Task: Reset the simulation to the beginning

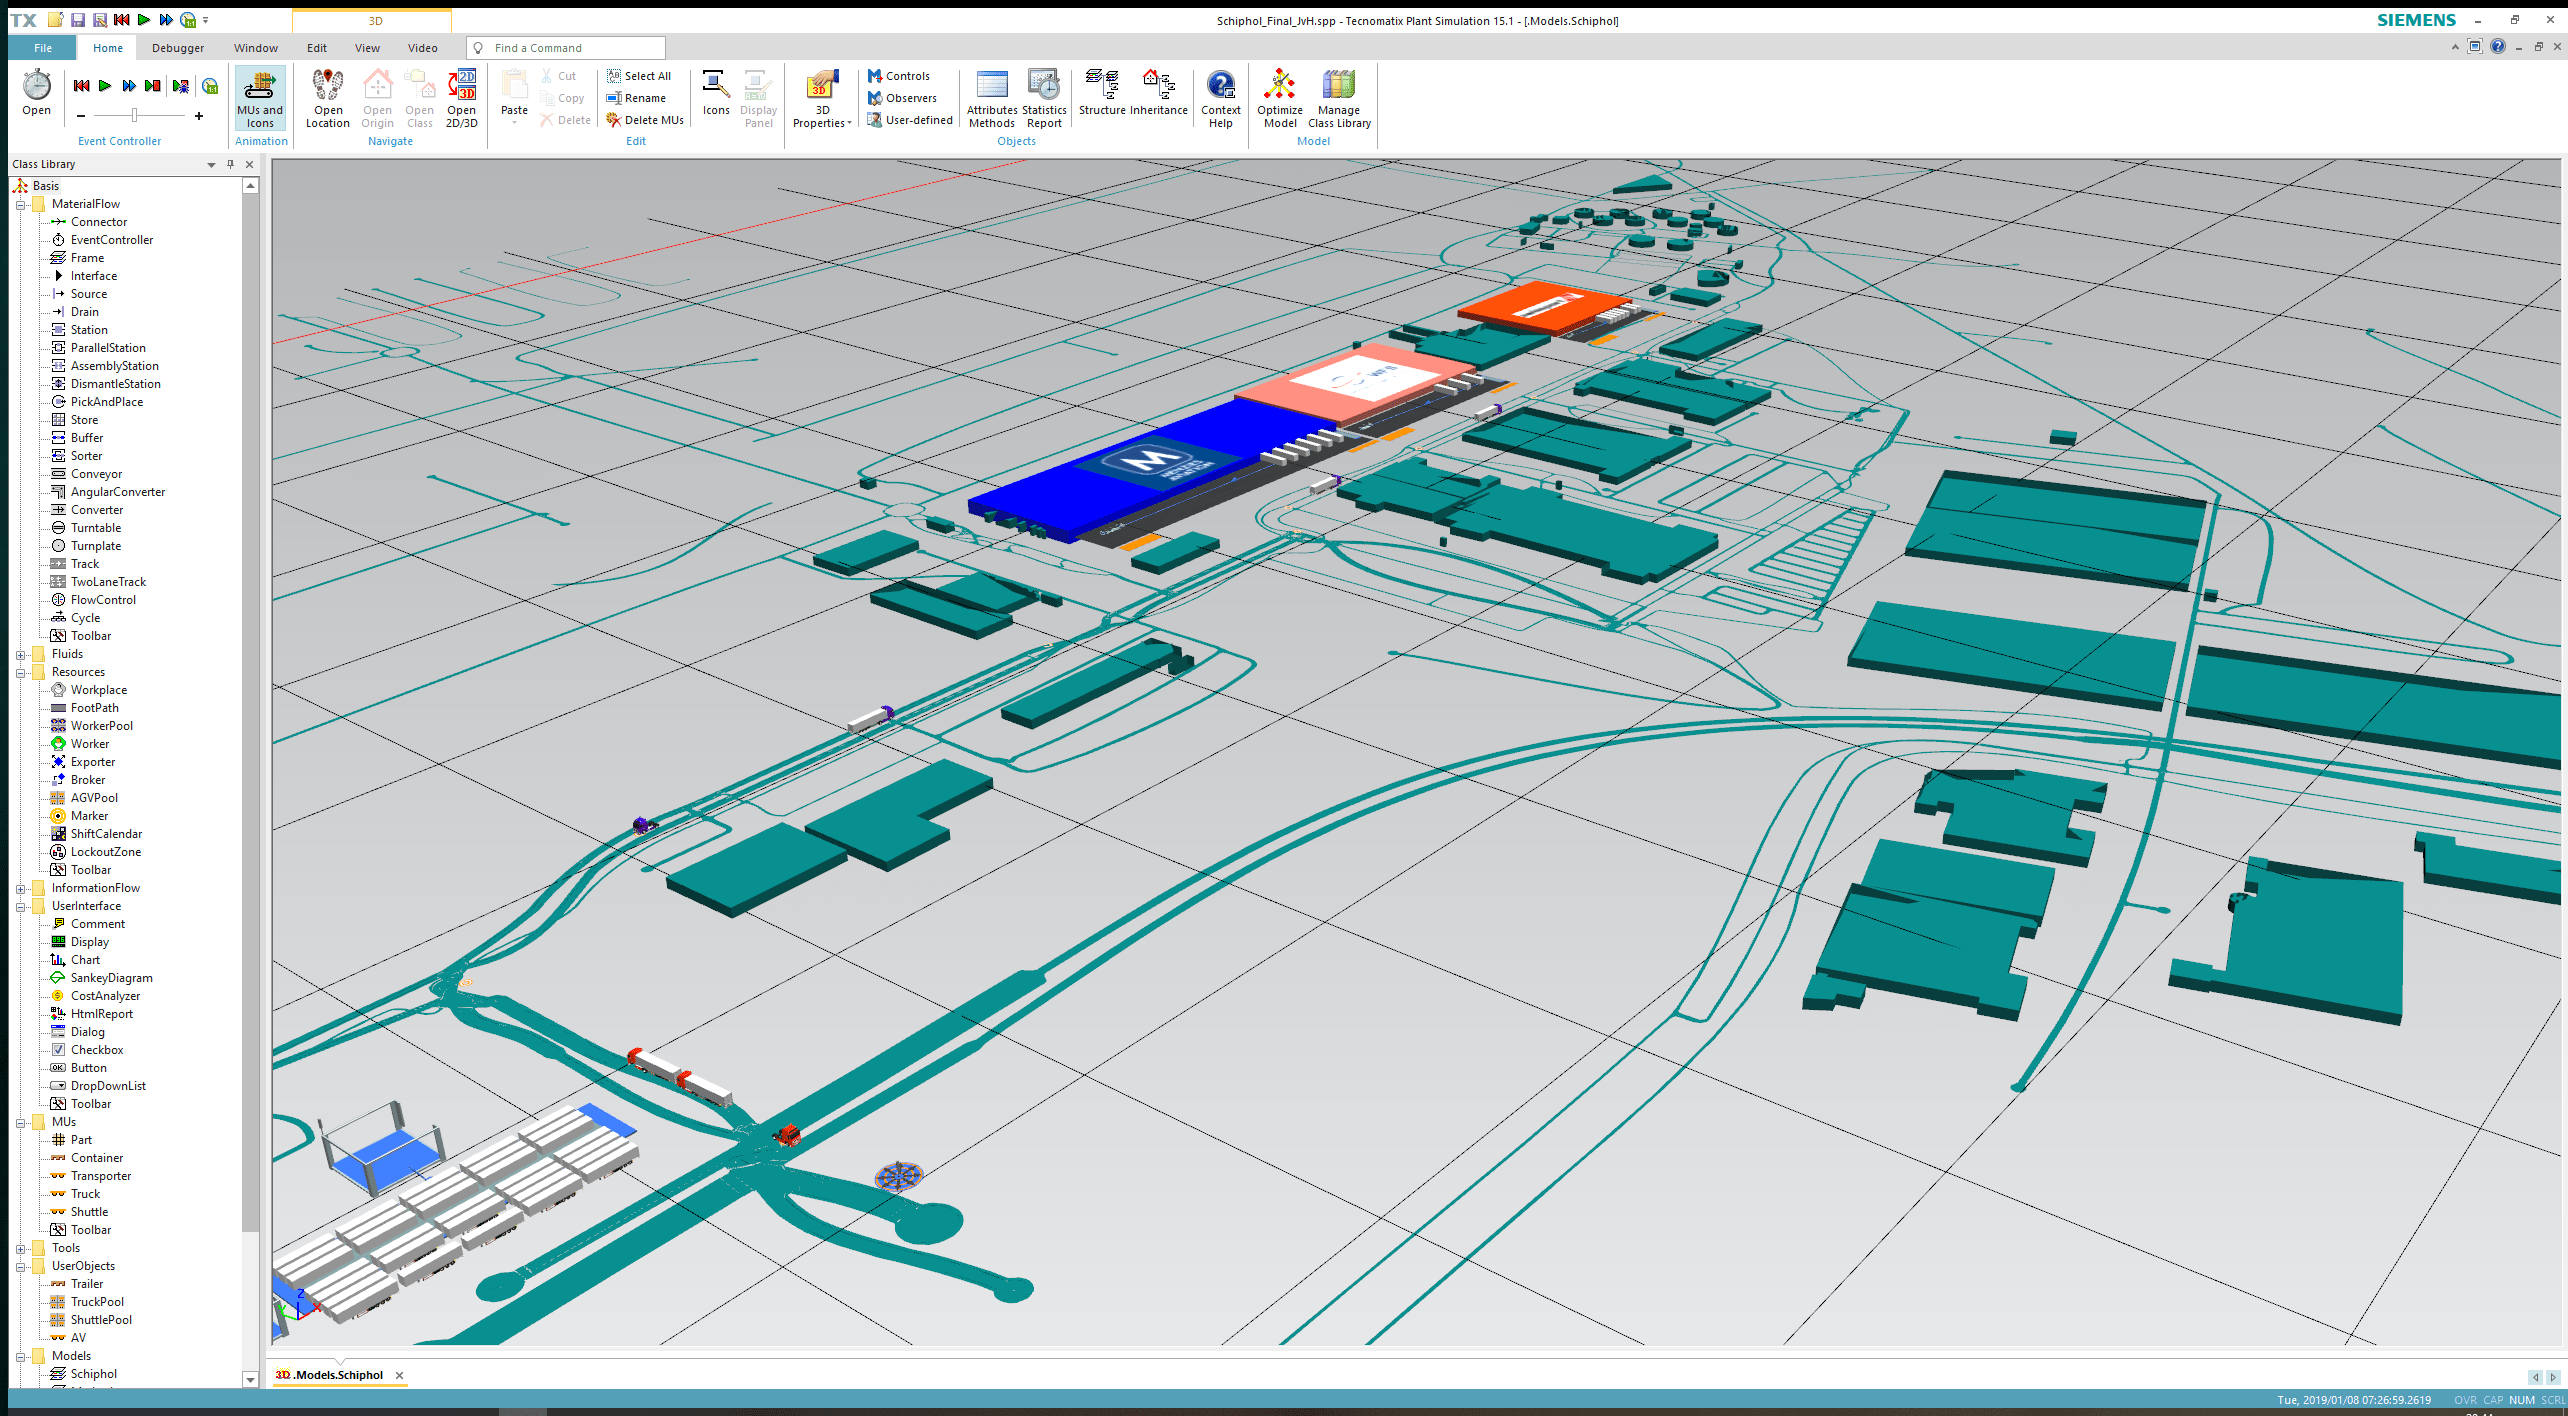Action: tap(81, 86)
